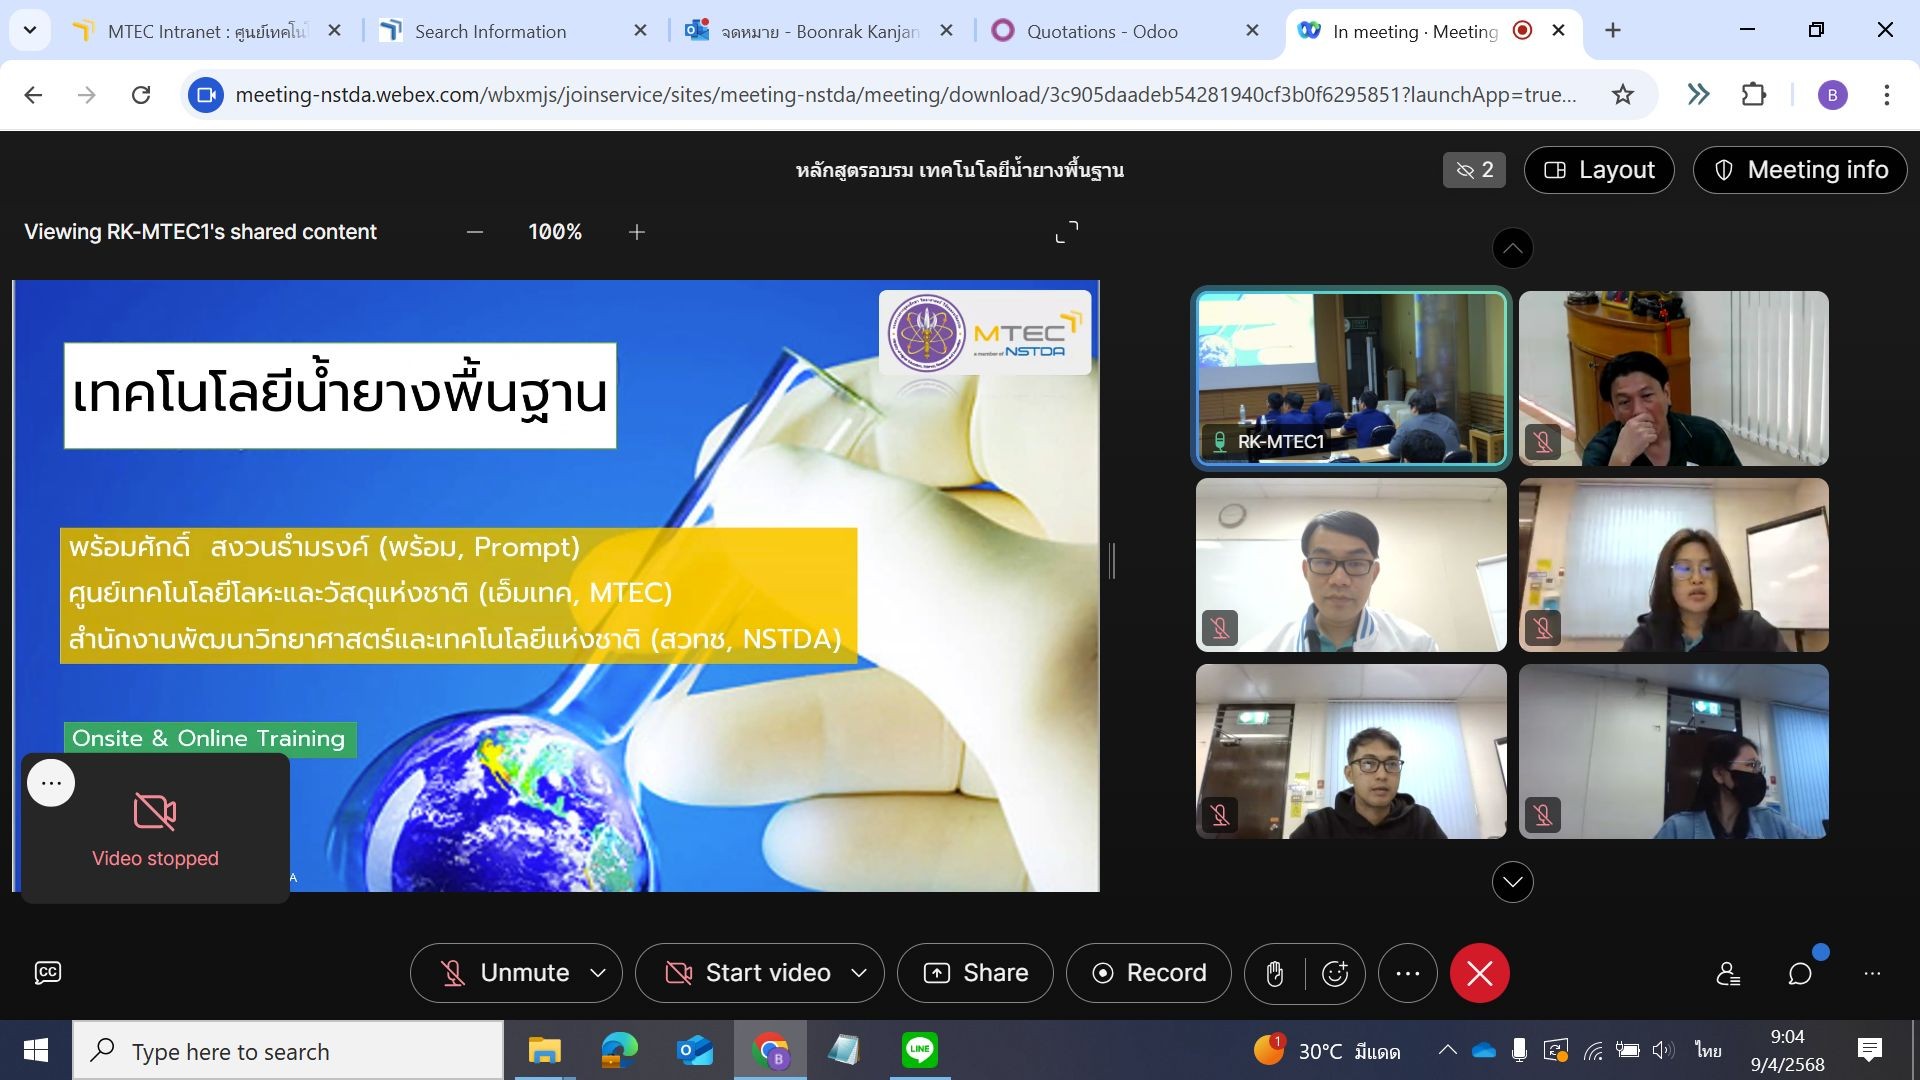Open audio options arrow next to Unmute
This screenshot has width=1920, height=1080.
[x=598, y=973]
